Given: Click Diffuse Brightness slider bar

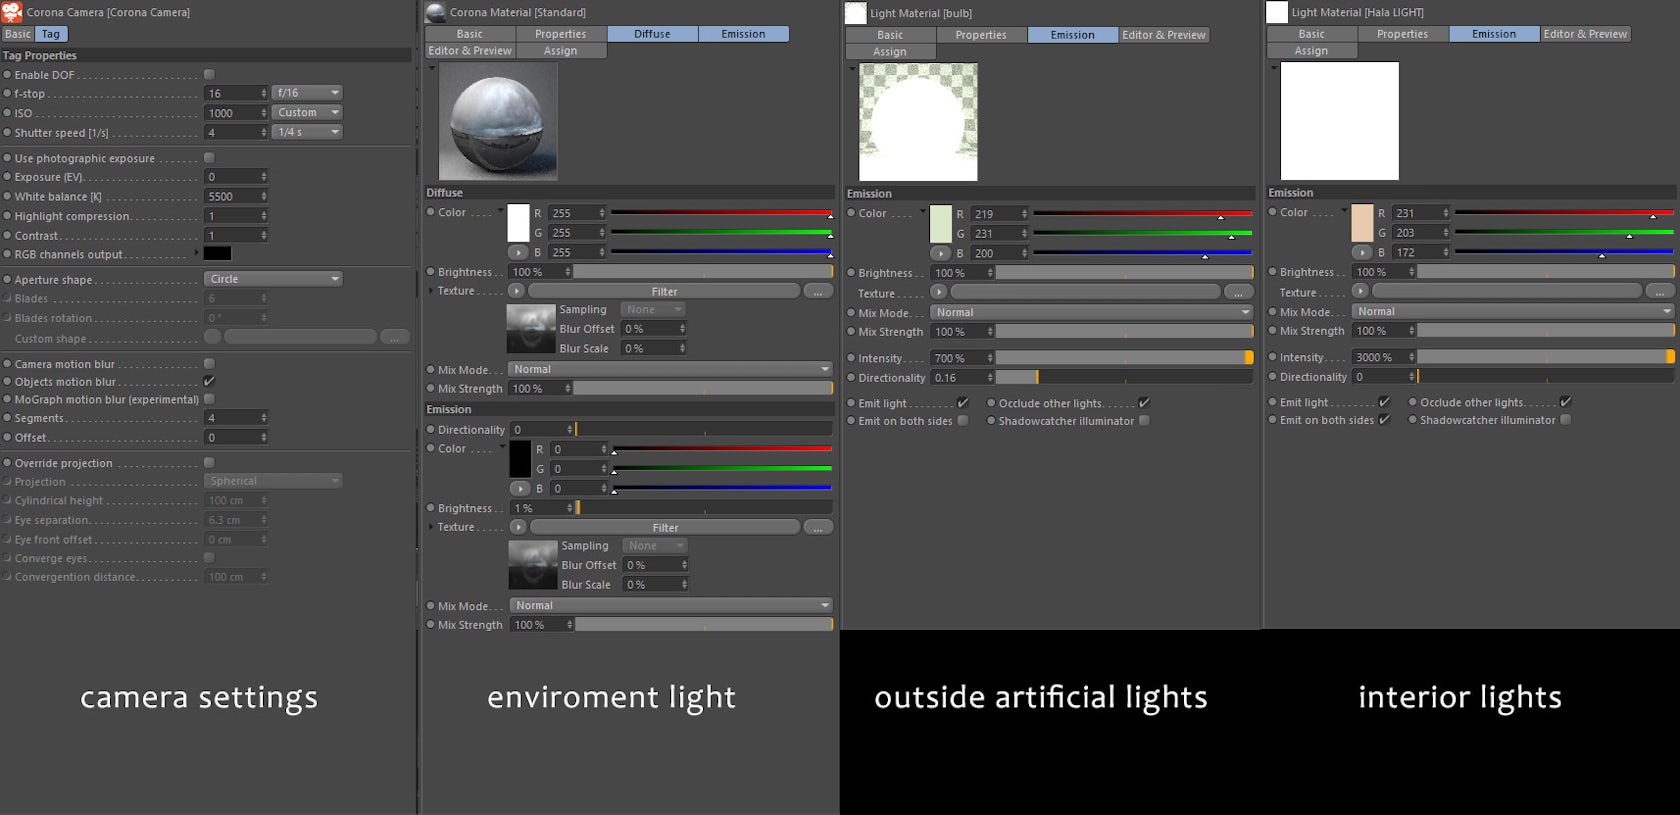Looking at the screenshot, I should tap(703, 272).
